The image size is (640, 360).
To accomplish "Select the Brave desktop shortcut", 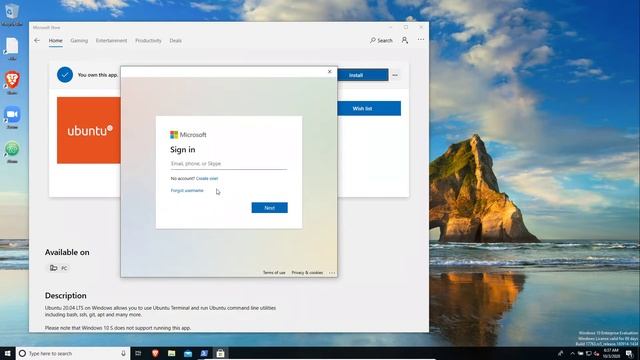I will click(x=12, y=82).
